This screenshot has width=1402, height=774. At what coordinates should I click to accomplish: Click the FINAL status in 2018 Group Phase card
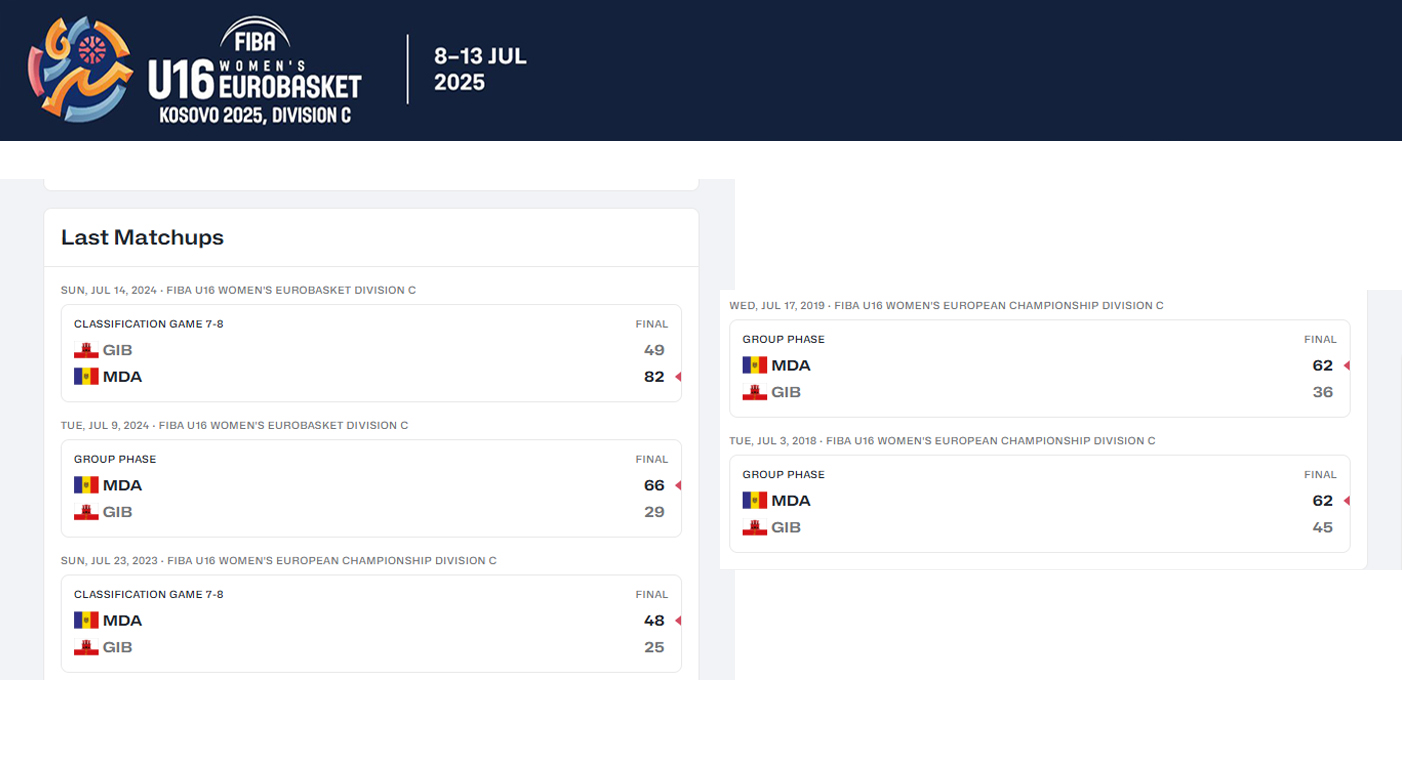pyautogui.click(x=1320, y=475)
